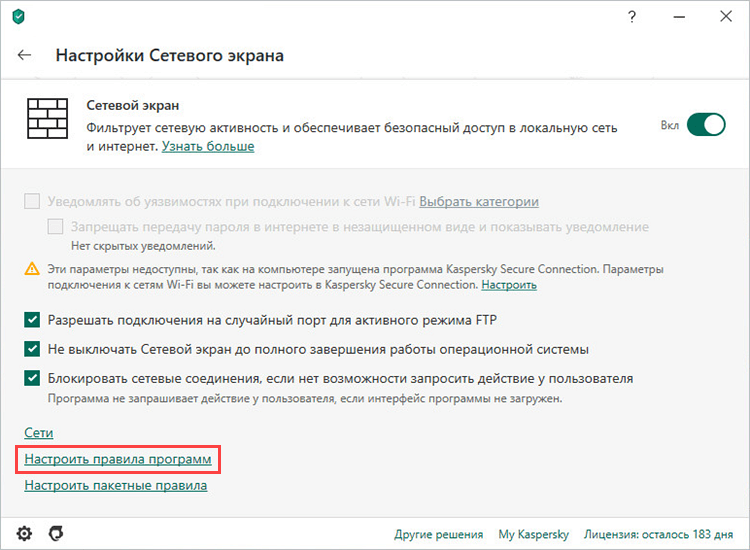Viewport: 750px width, 550px height.
Task: Click the yellow warning triangle icon
Action: [32, 269]
